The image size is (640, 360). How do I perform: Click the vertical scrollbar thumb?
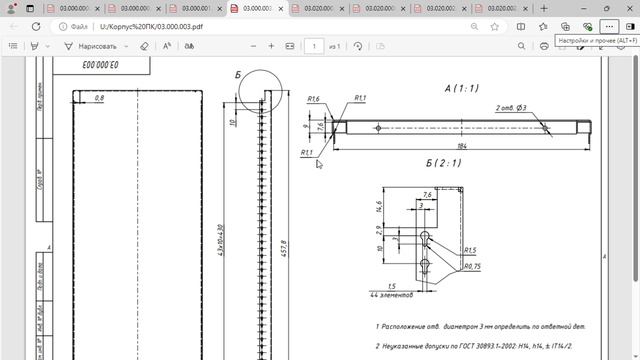[x=636, y=168]
